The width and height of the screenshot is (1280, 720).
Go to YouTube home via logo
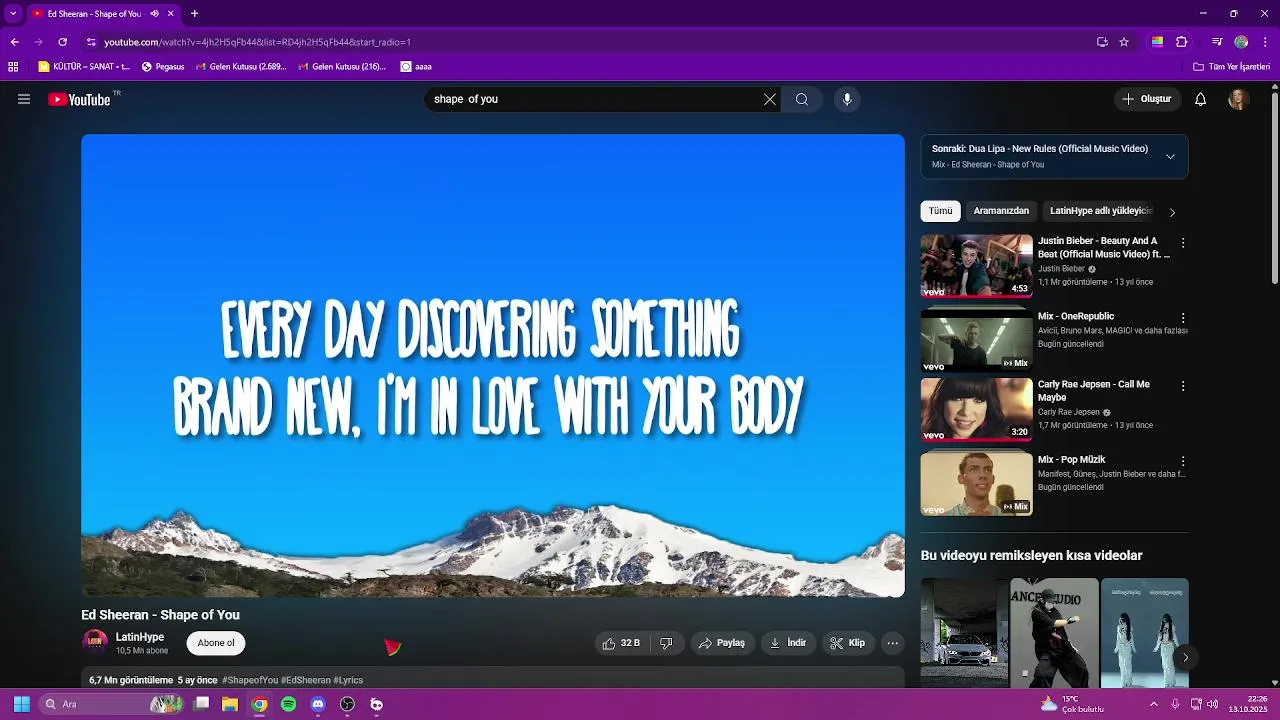79,99
